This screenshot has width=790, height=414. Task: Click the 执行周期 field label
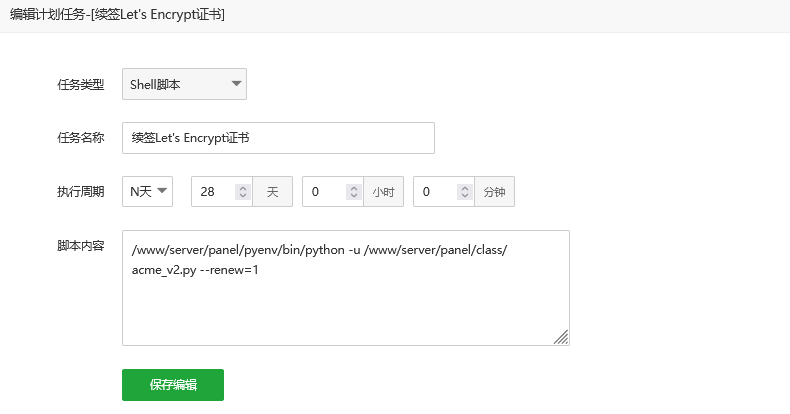(x=81, y=191)
